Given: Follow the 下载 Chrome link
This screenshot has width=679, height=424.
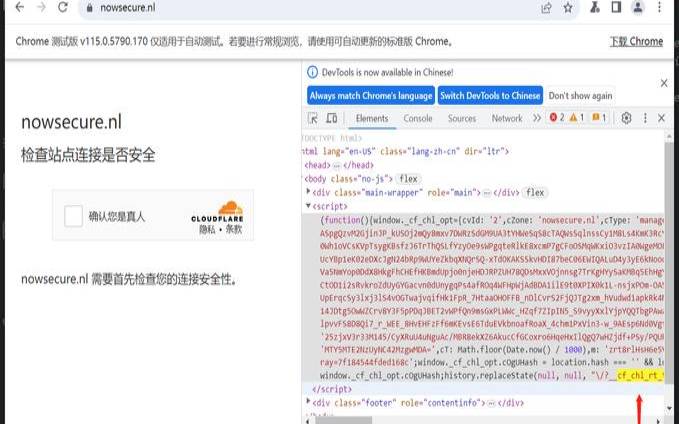Looking at the screenshot, I should tap(636, 42).
